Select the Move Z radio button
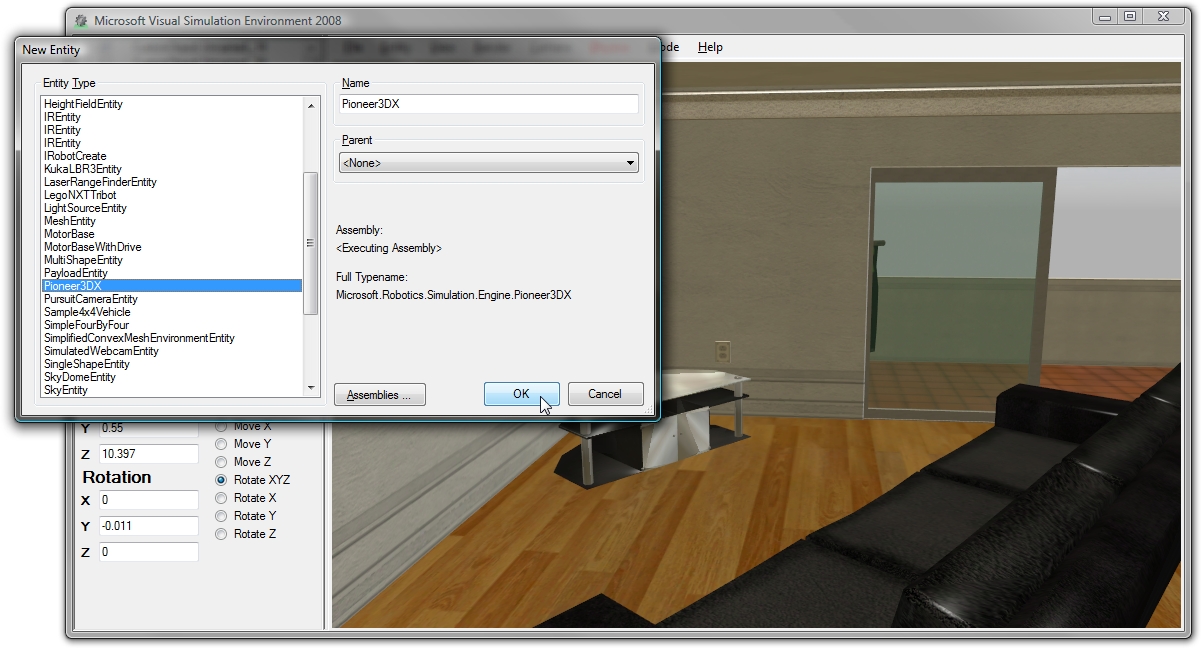 [220, 462]
